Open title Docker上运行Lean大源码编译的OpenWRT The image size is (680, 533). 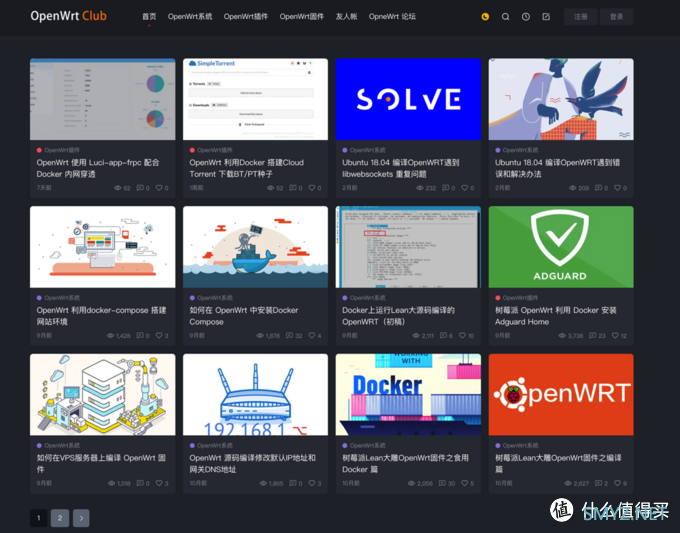(x=398, y=316)
